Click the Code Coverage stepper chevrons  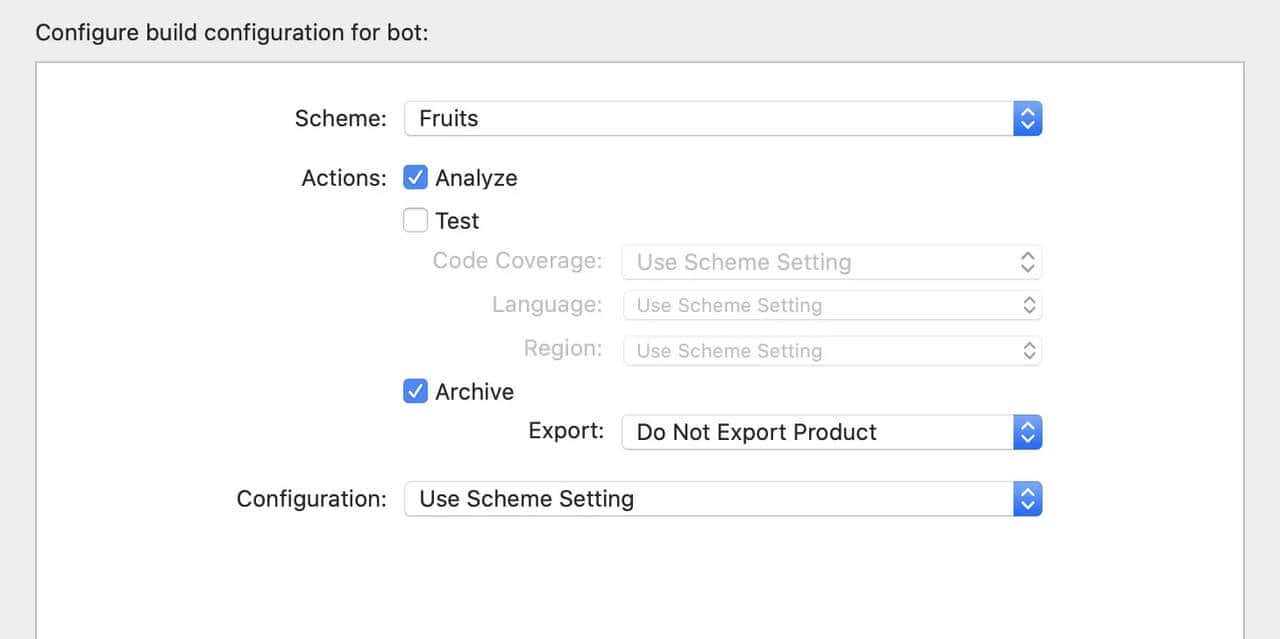click(x=1028, y=262)
